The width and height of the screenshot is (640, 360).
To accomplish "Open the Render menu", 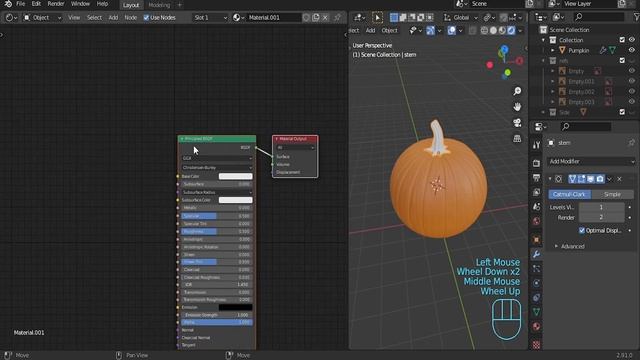I will pyautogui.click(x=56, y=4).
